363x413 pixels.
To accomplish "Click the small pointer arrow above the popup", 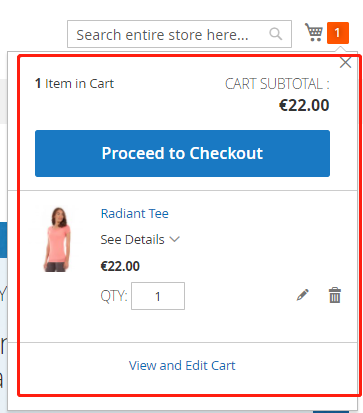I will (340, 50).
